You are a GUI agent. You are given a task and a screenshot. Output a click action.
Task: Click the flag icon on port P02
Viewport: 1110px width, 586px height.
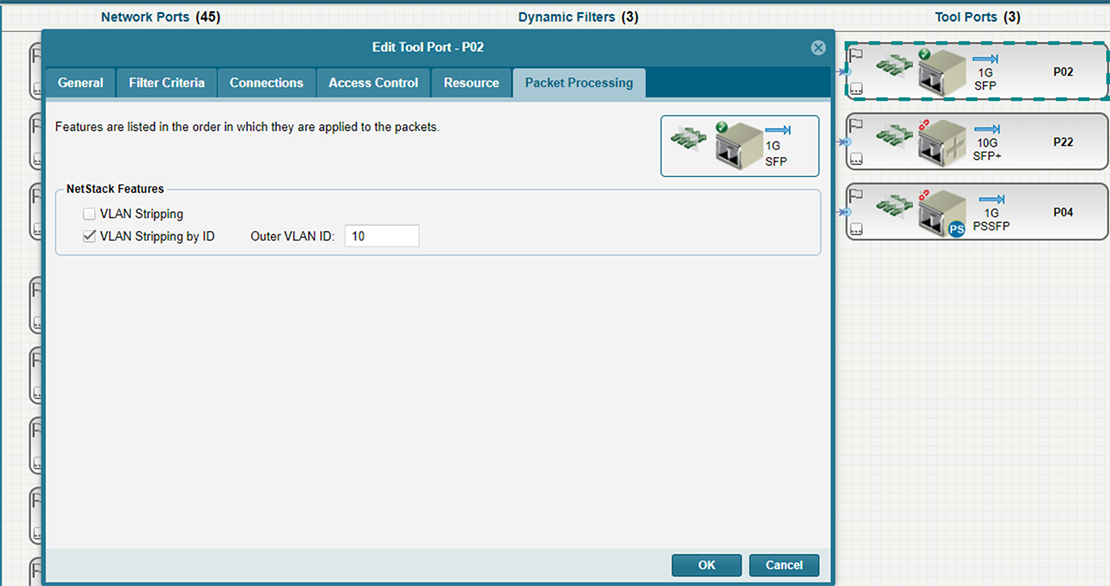pos(856,56)
